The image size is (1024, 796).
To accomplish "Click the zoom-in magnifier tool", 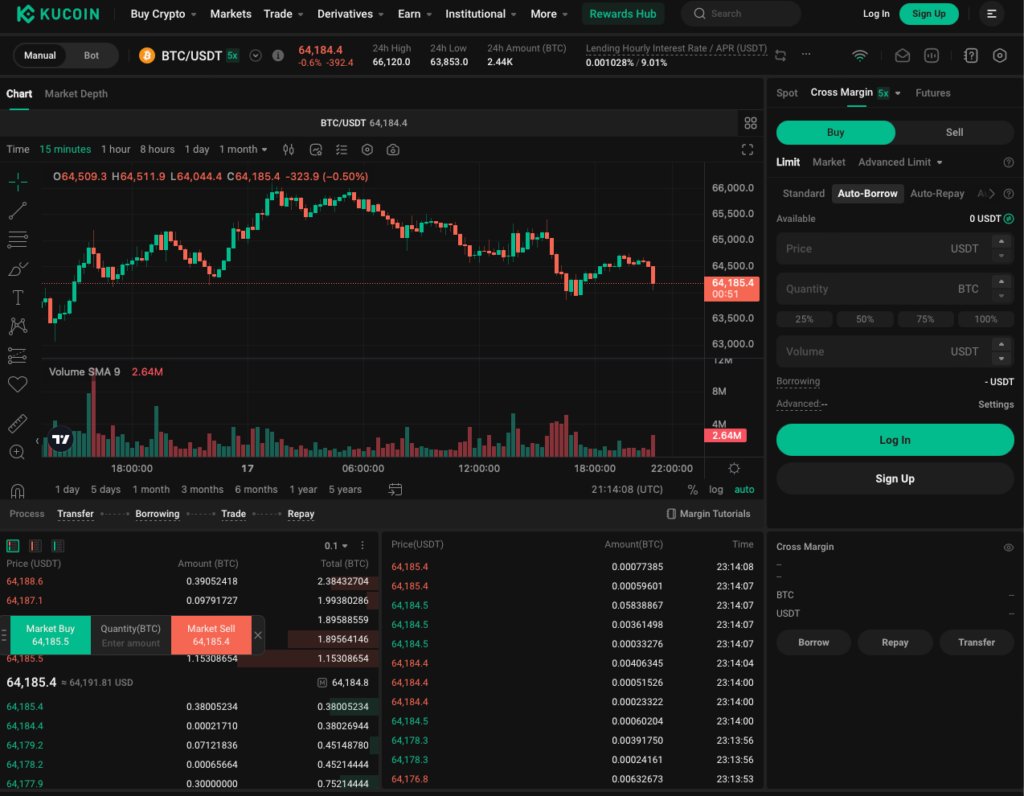I will tap(18, 451).
